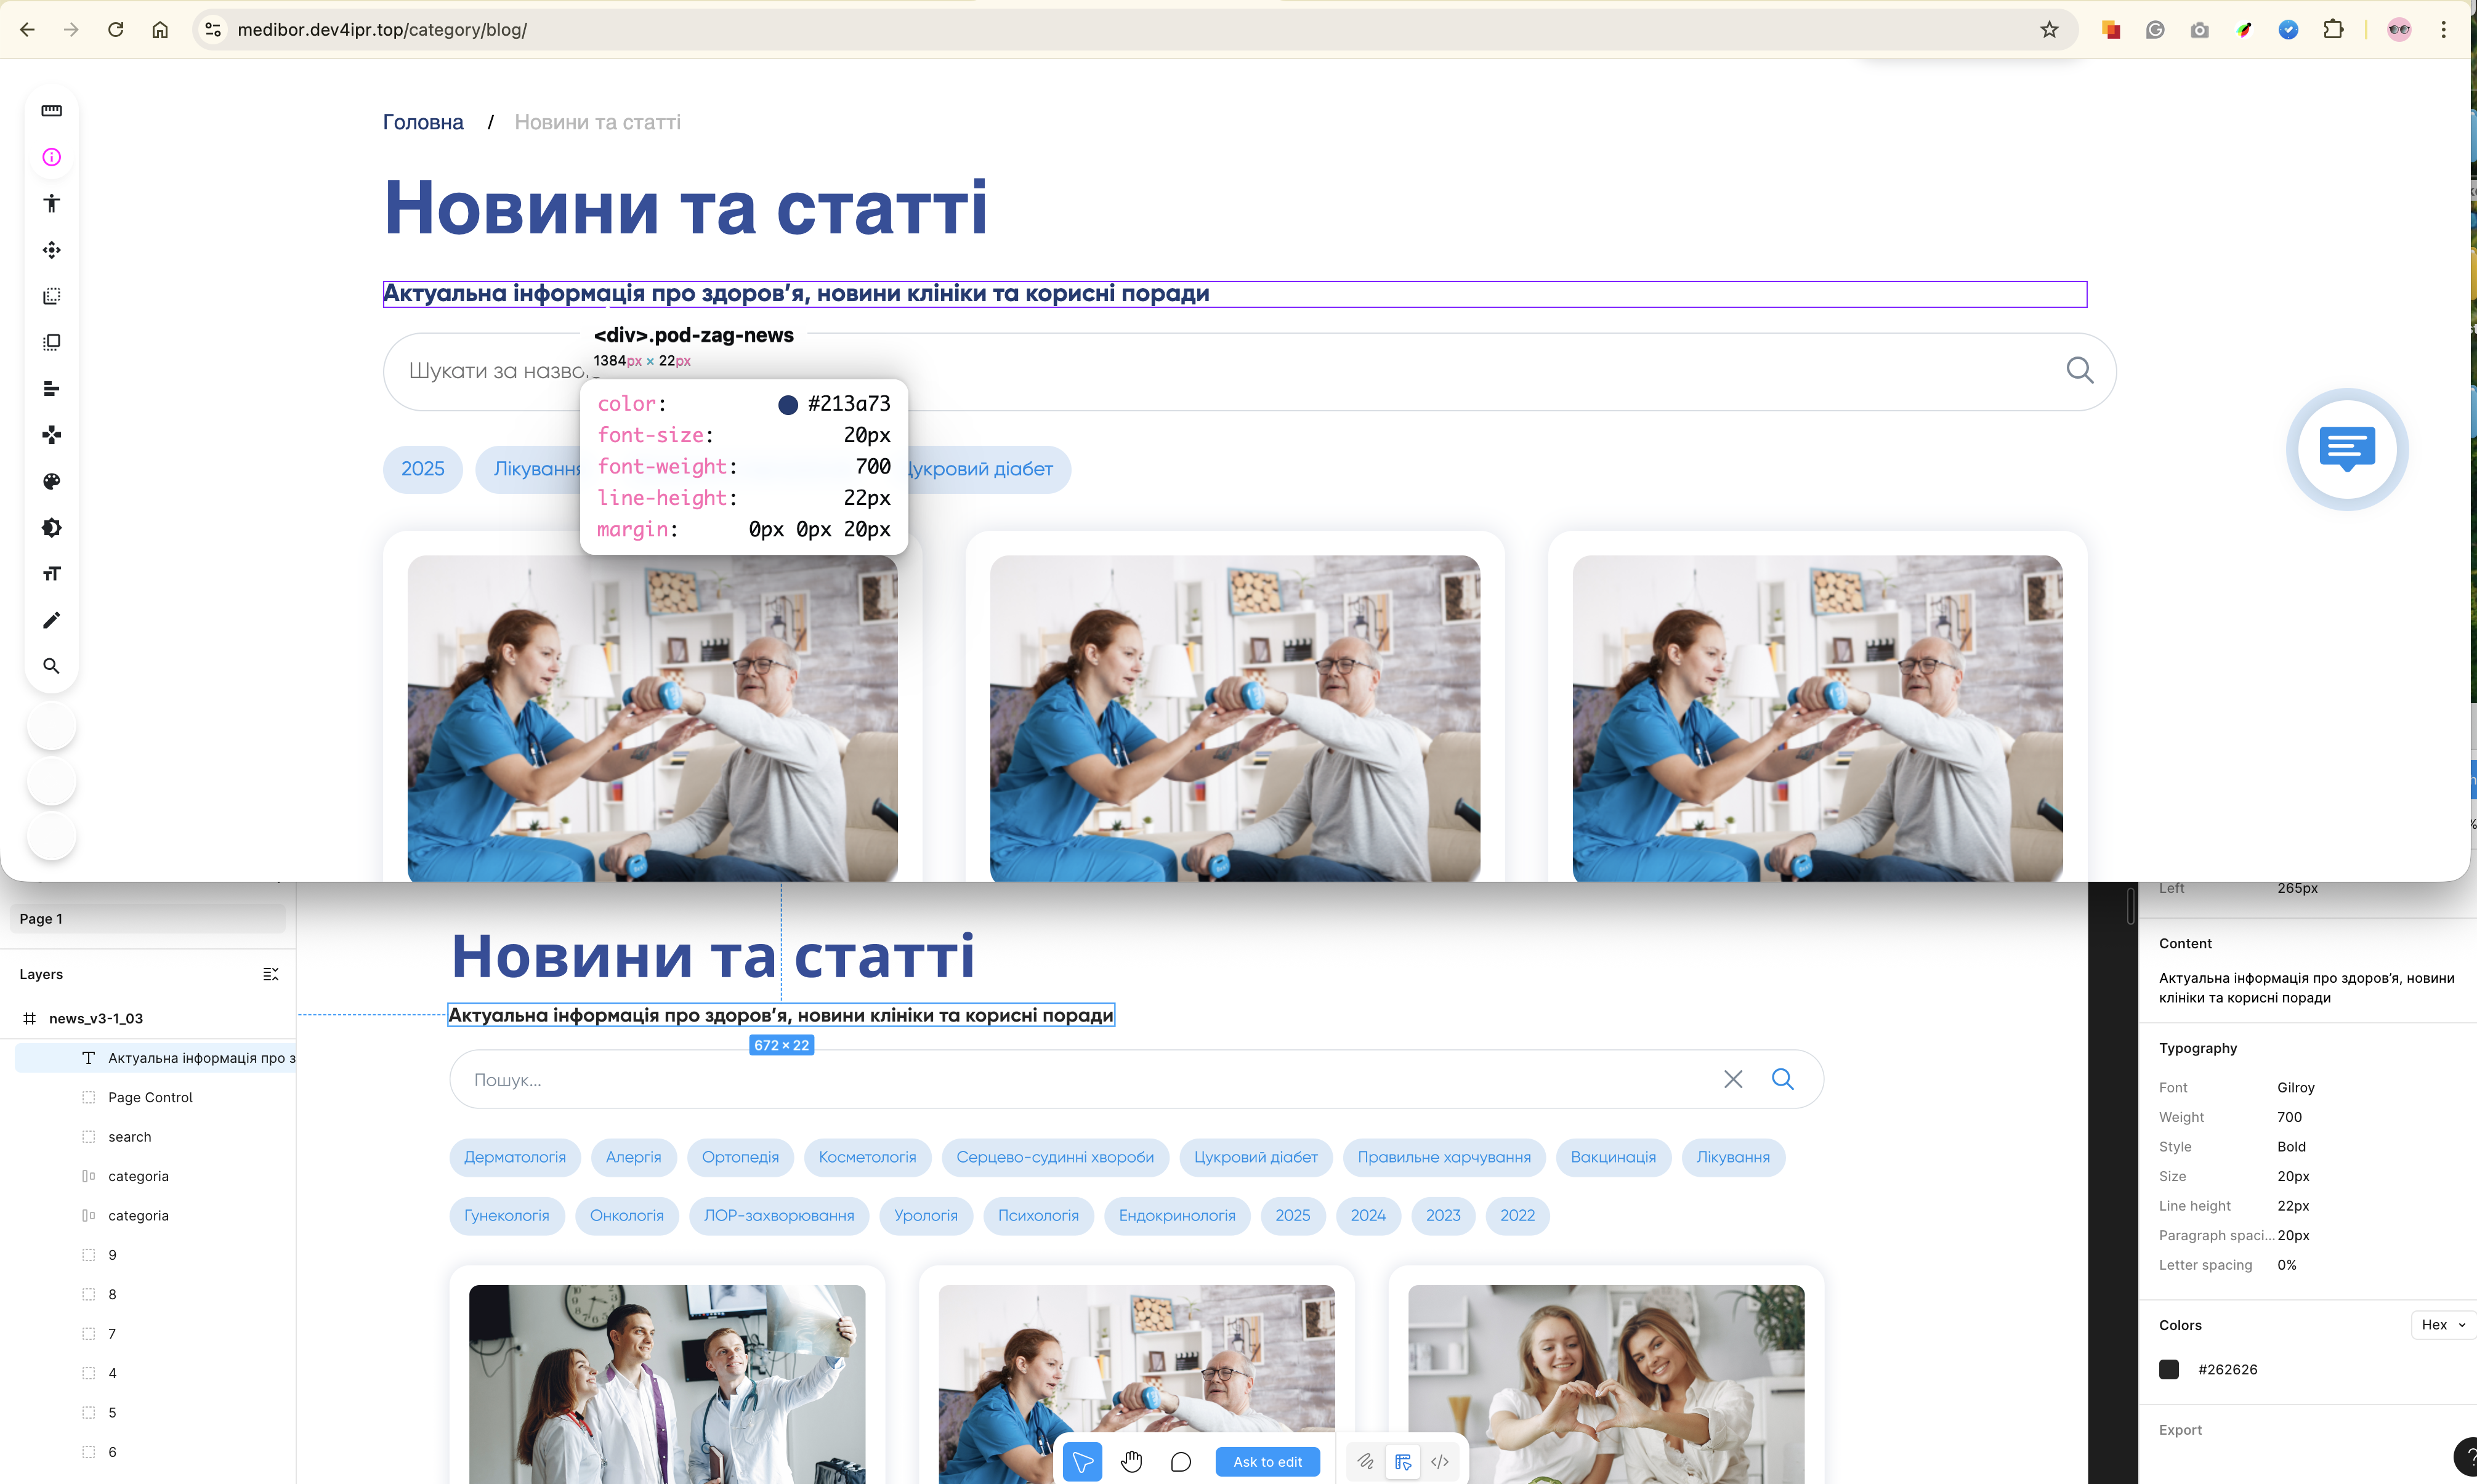This screenshot has width=2477, height=1484.
Task: Click the pencil edit tool icon
Action: [x=51, y=620]
